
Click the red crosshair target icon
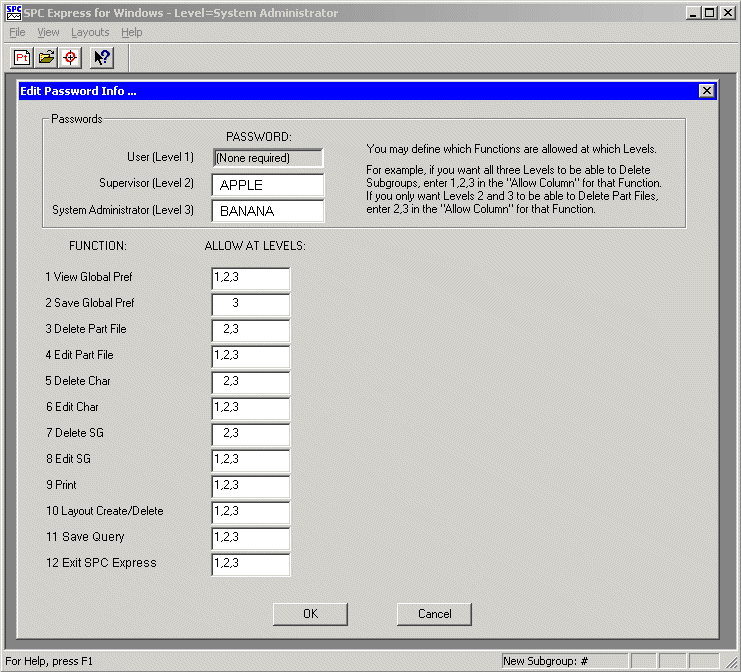coord(70,58)
